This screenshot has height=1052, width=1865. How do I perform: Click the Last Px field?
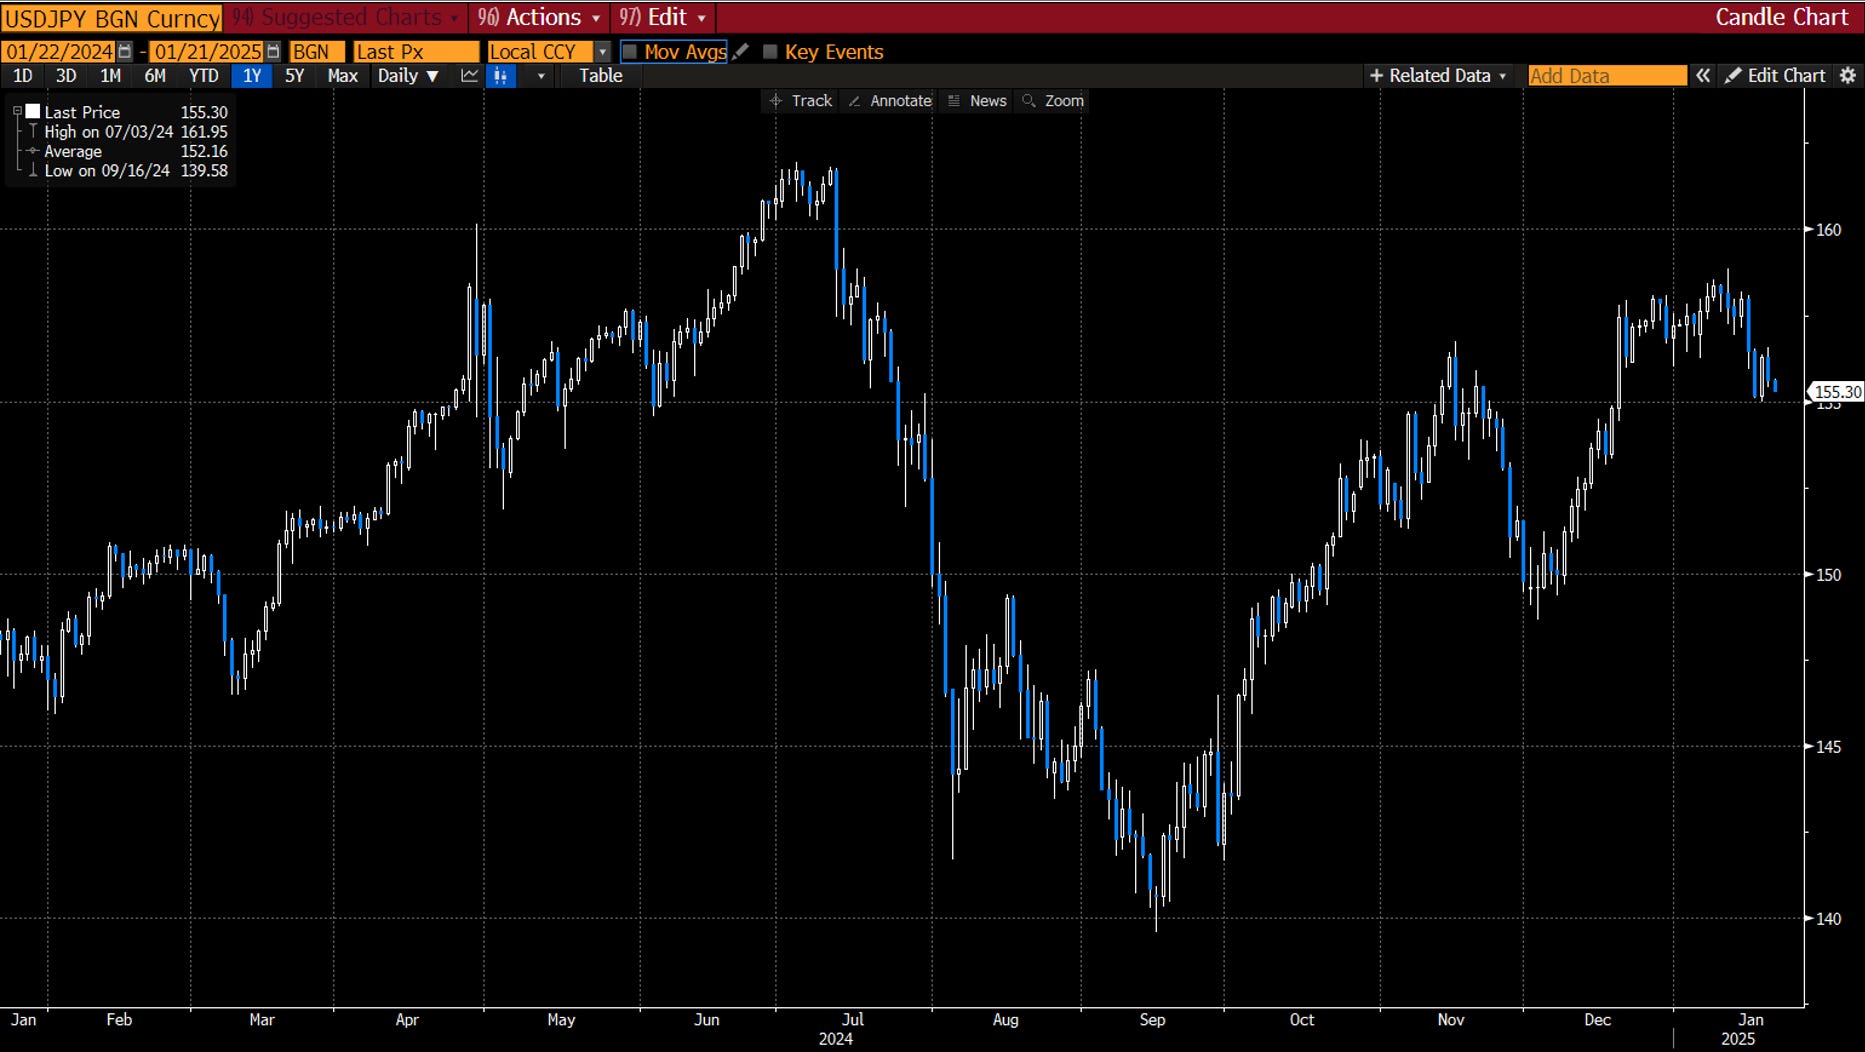(416, 52)
